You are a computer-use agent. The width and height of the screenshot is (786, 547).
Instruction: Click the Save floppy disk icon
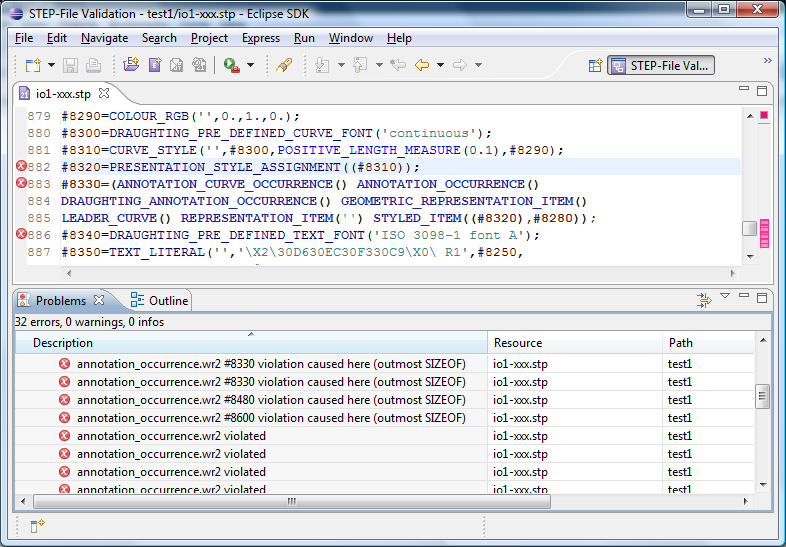coord(70,65)
